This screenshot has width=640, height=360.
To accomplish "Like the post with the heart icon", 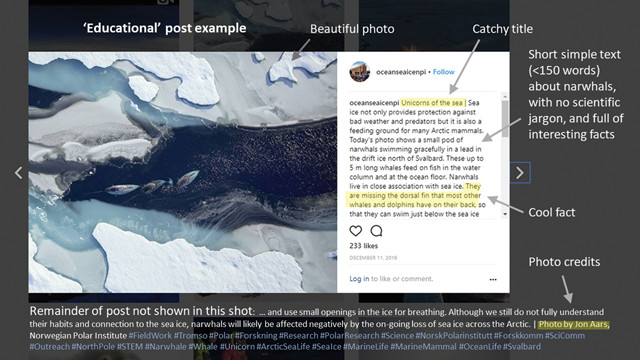I will coord(356,231).
